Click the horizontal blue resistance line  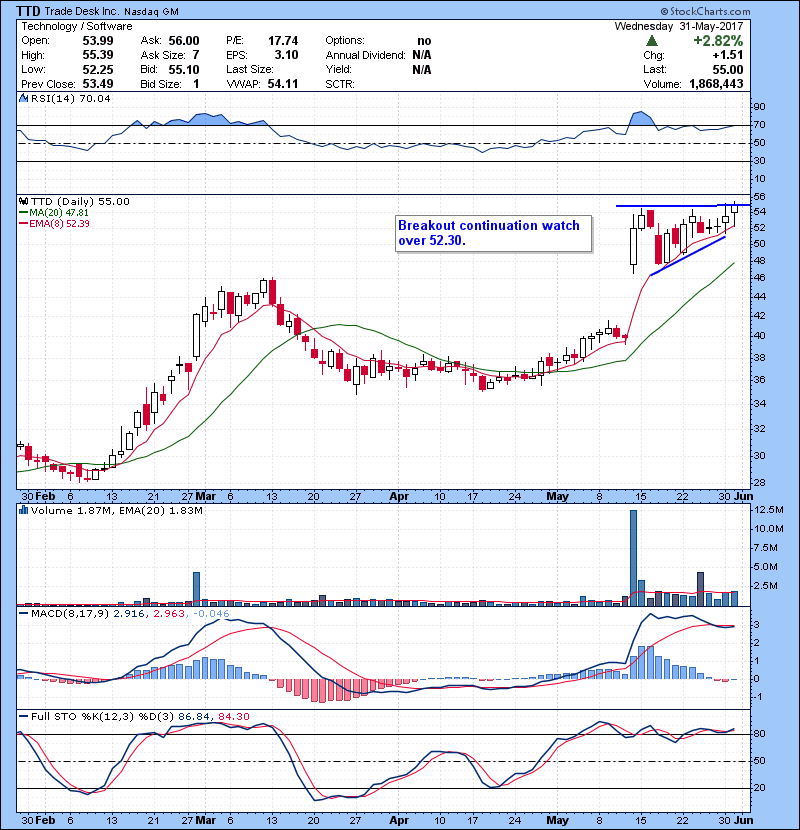pyautogui.click(x=680, y=206)
